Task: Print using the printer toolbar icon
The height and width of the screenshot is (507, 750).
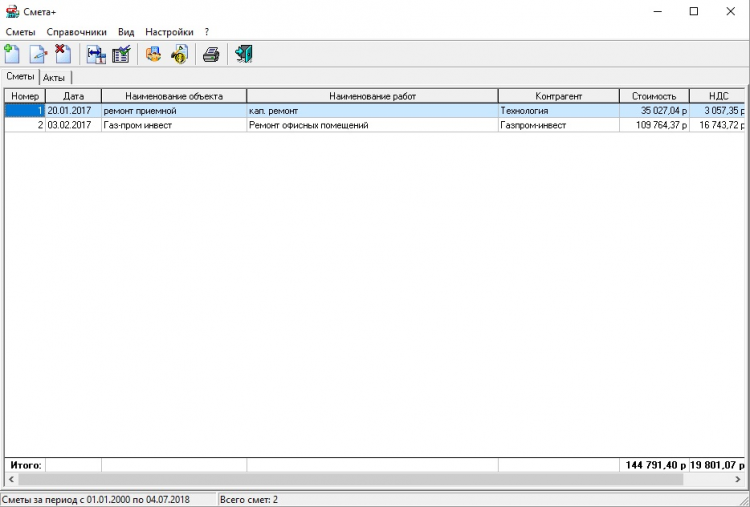Action: click(211, 55)
